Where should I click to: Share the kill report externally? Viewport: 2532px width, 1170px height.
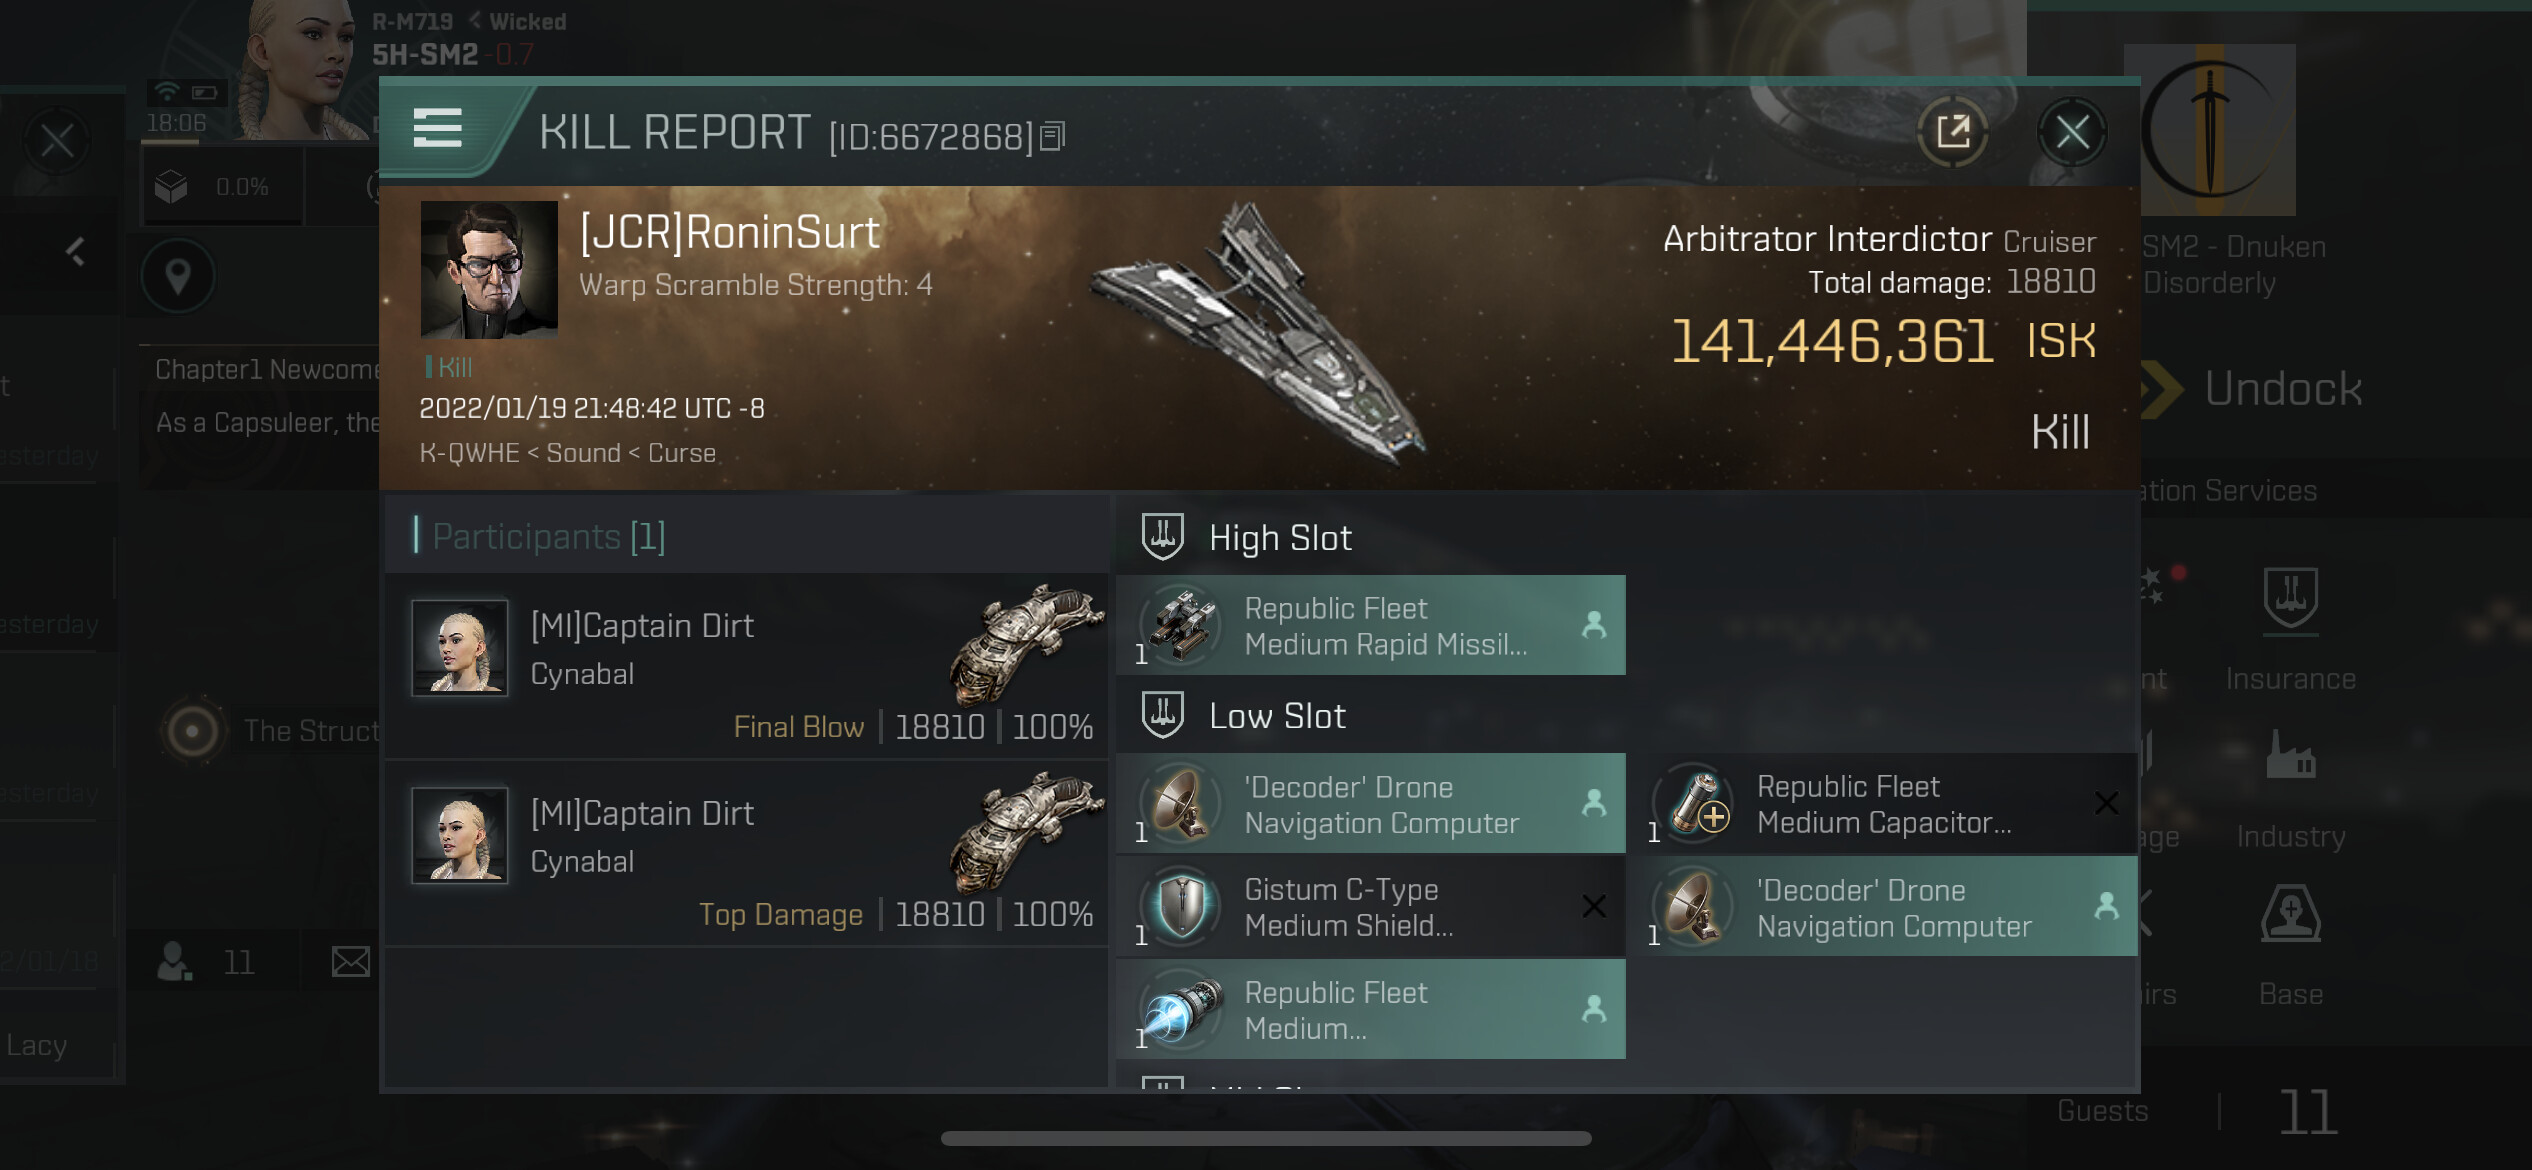[x=1953, y=132]
